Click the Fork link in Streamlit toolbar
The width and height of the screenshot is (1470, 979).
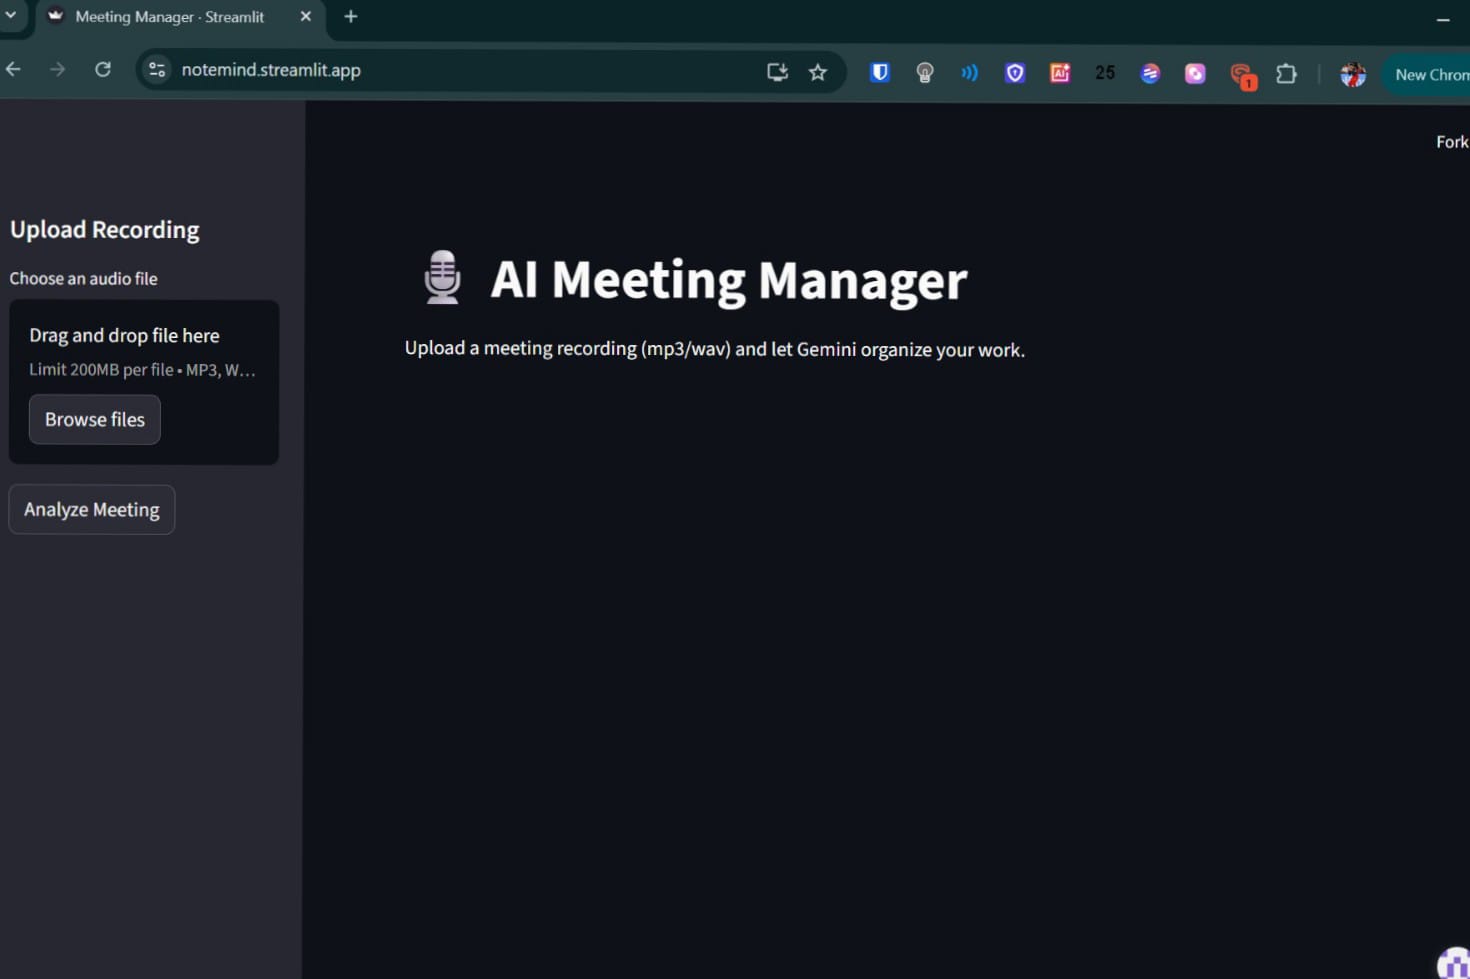[x=1452, y=142]
